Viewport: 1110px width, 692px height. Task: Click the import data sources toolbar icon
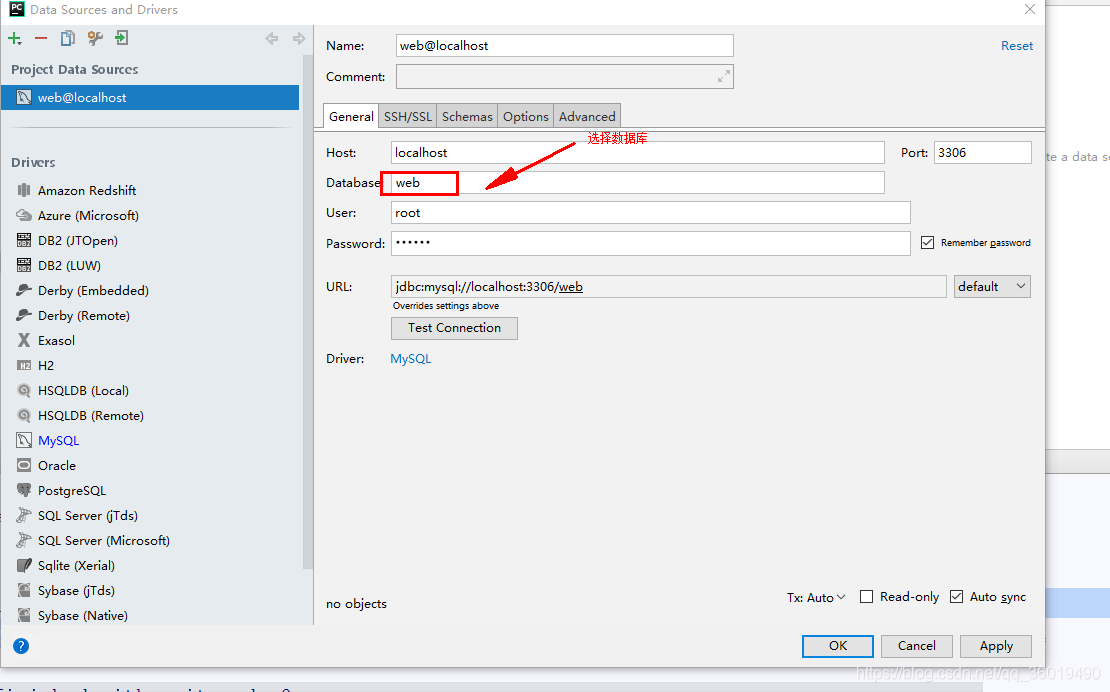point(122,38)
